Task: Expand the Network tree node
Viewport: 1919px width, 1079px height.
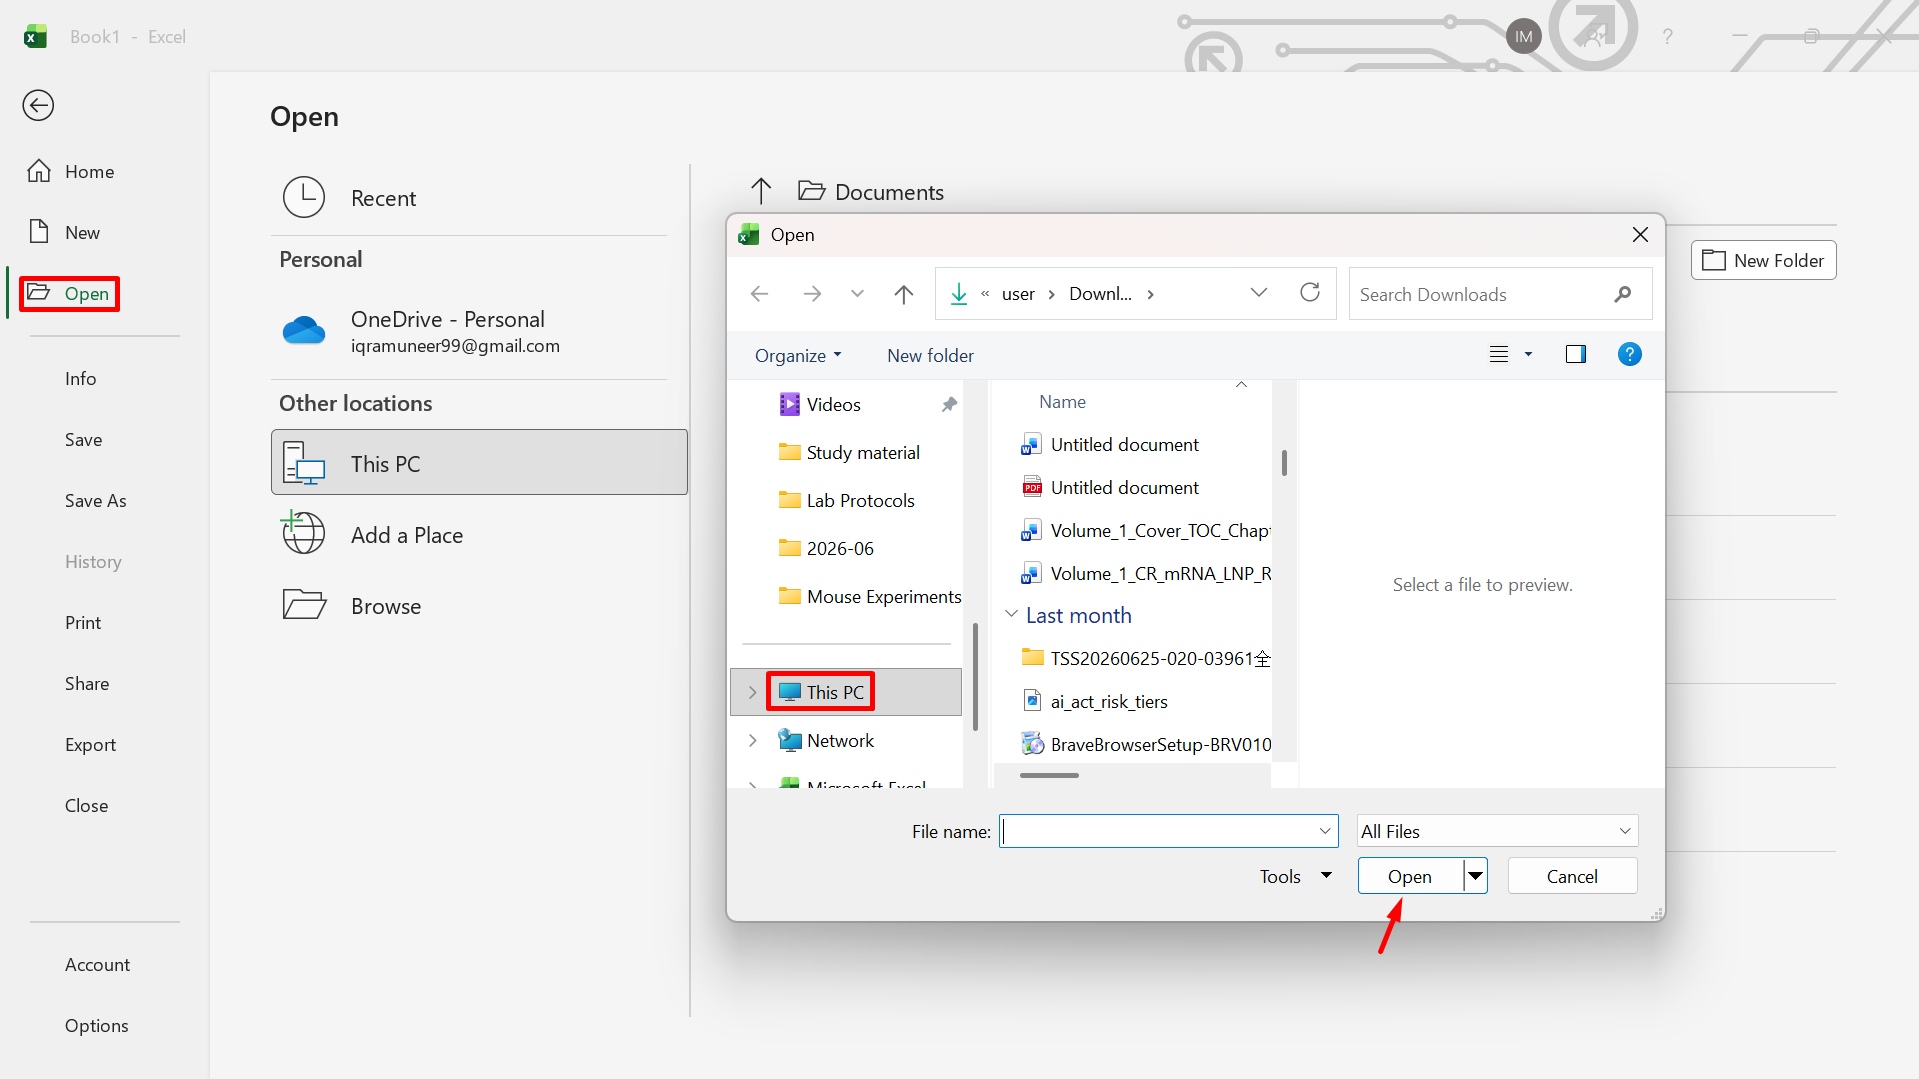Action: tap(752, 740)
